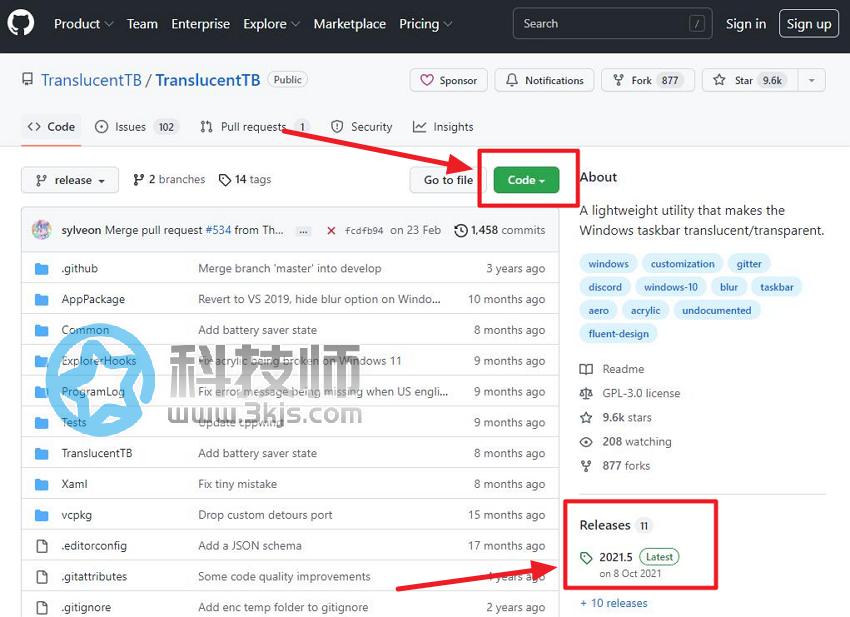Switch to the Insights tab

coord(443,127)
